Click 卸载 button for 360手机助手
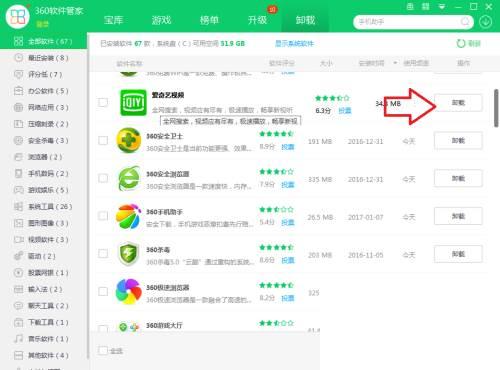500x370 pixels. coord(458,216)
